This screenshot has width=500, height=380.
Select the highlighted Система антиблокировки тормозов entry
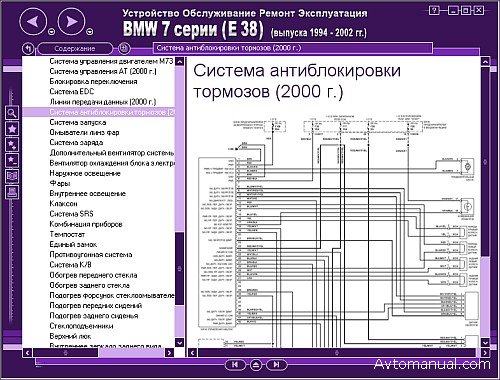pyautogui.click(x=99, y=112)
